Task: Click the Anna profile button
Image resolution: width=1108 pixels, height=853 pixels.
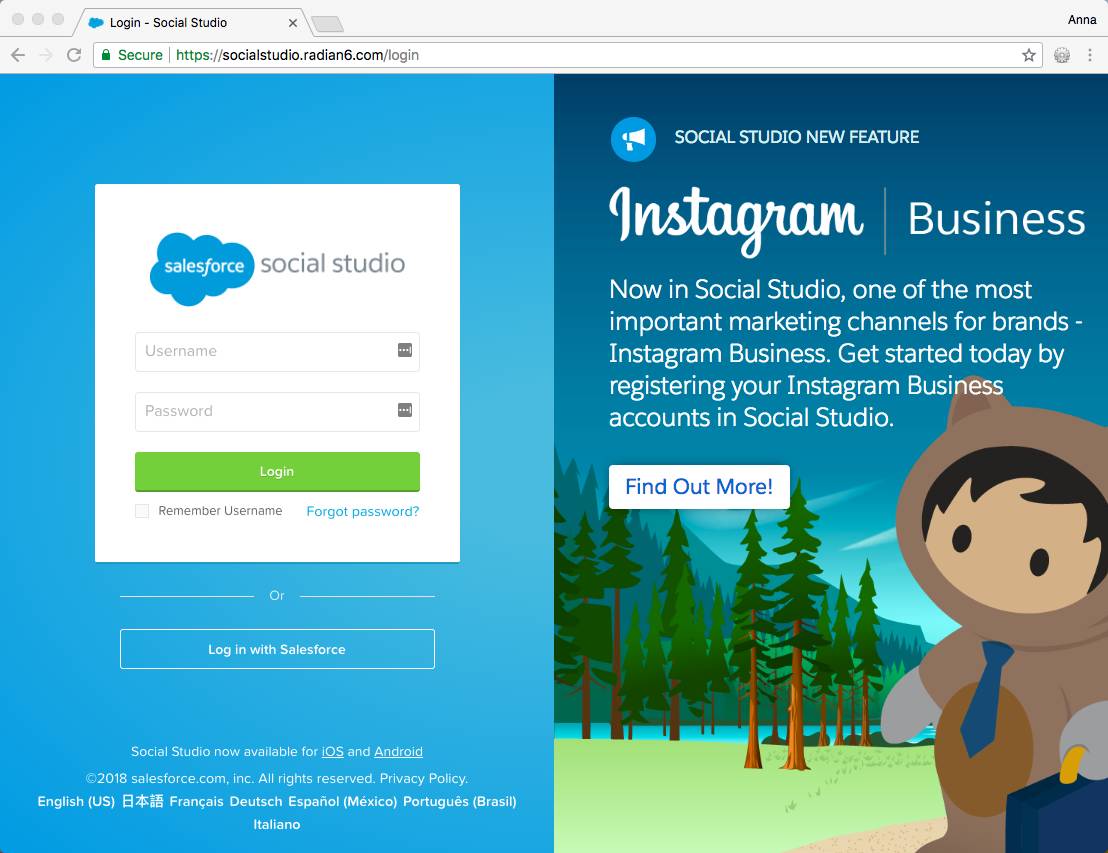Action: point(1082,20)
